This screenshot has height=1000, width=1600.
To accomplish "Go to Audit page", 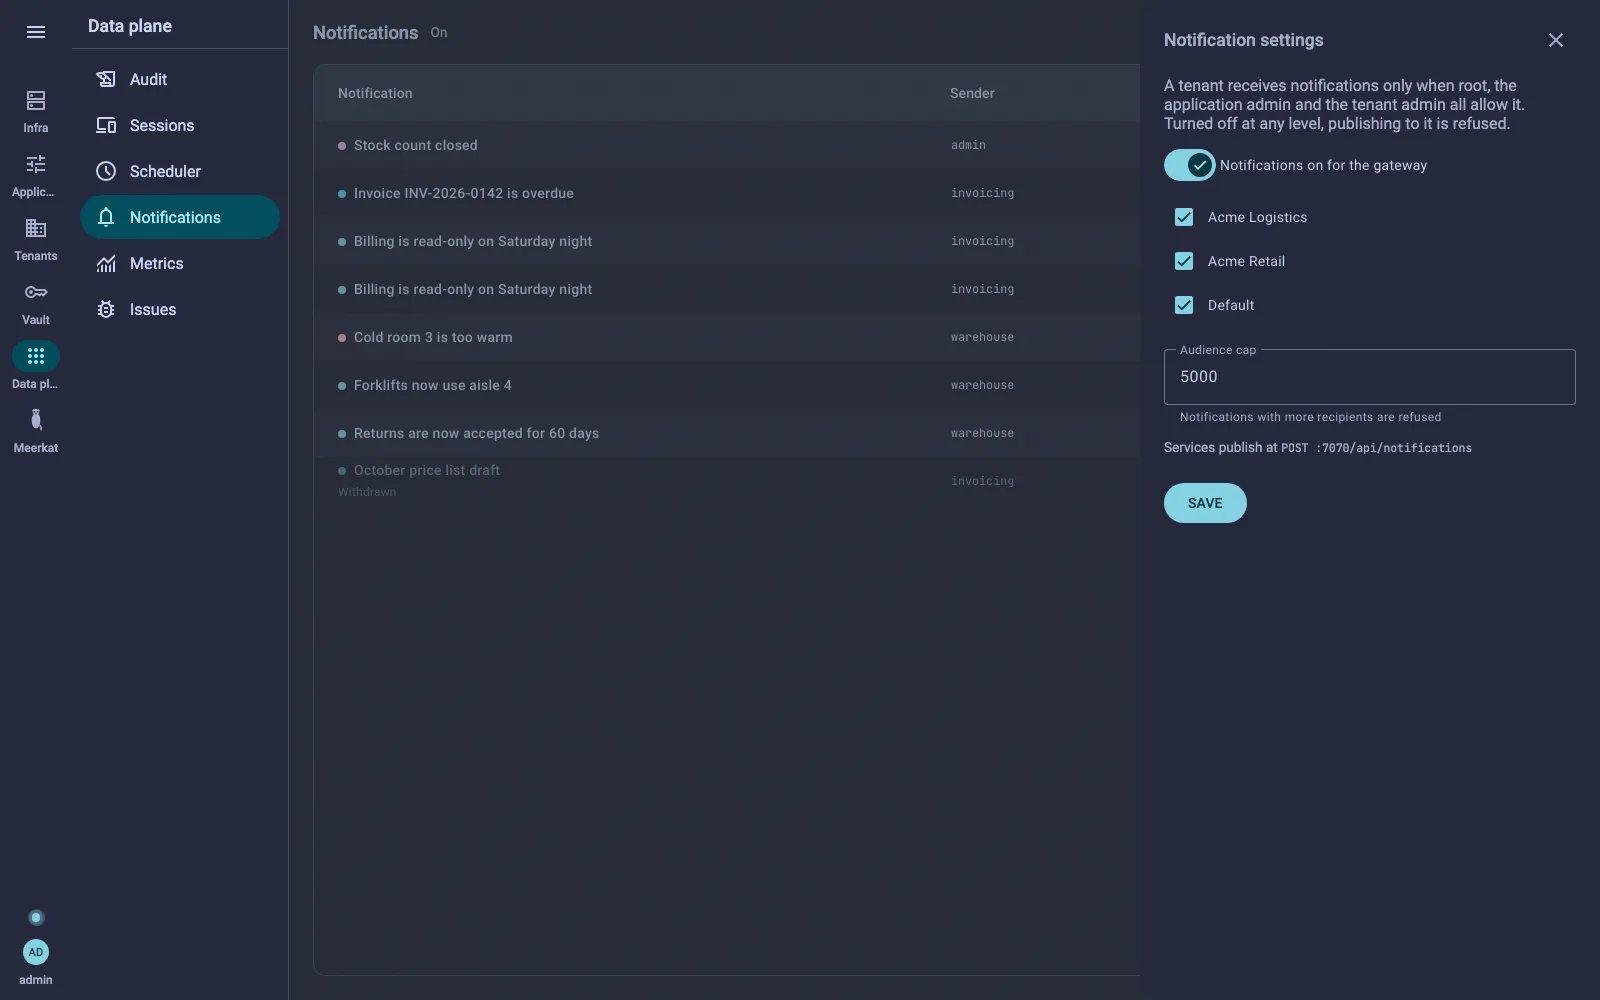I will pyautogui.click(x=180, y=79).
